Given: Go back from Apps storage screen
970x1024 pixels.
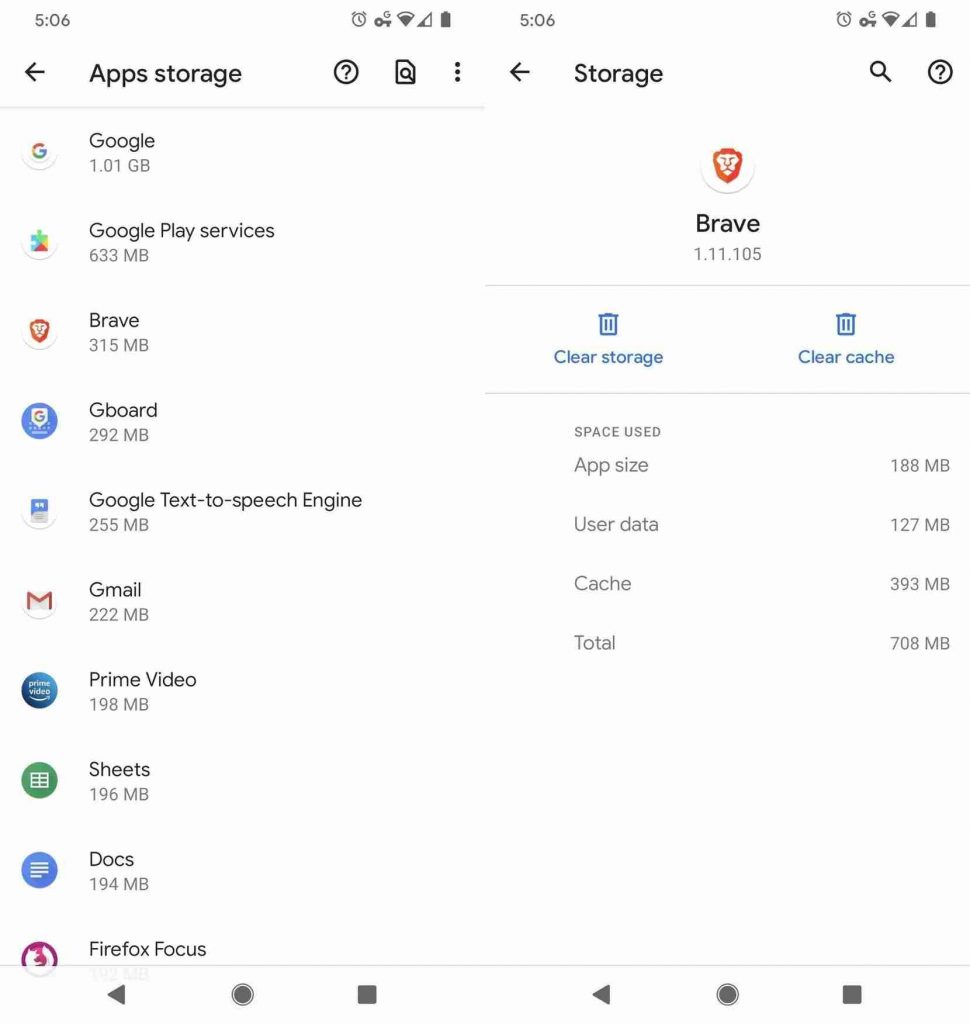Looking at the screenshot, I should [35, 72].
